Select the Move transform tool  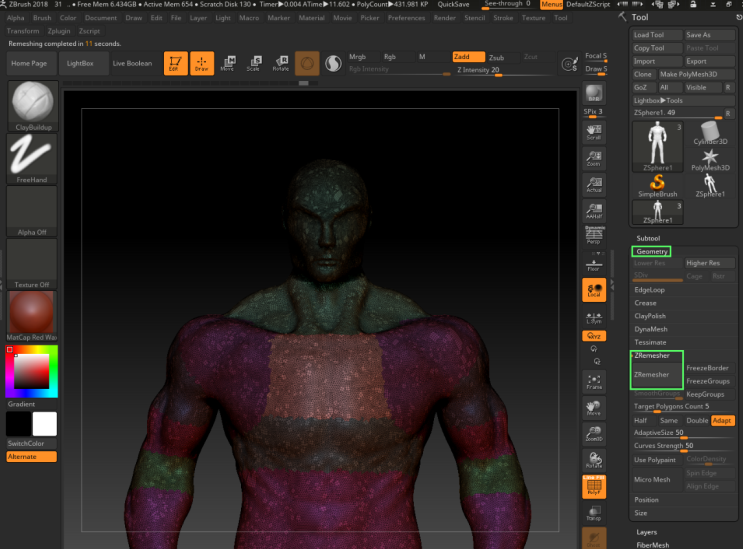click(228, 63)
